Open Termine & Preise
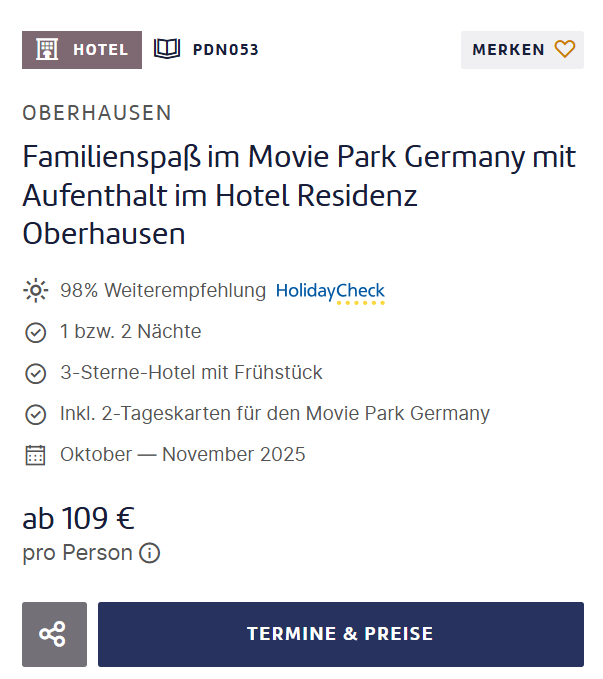 coord(340,634)
